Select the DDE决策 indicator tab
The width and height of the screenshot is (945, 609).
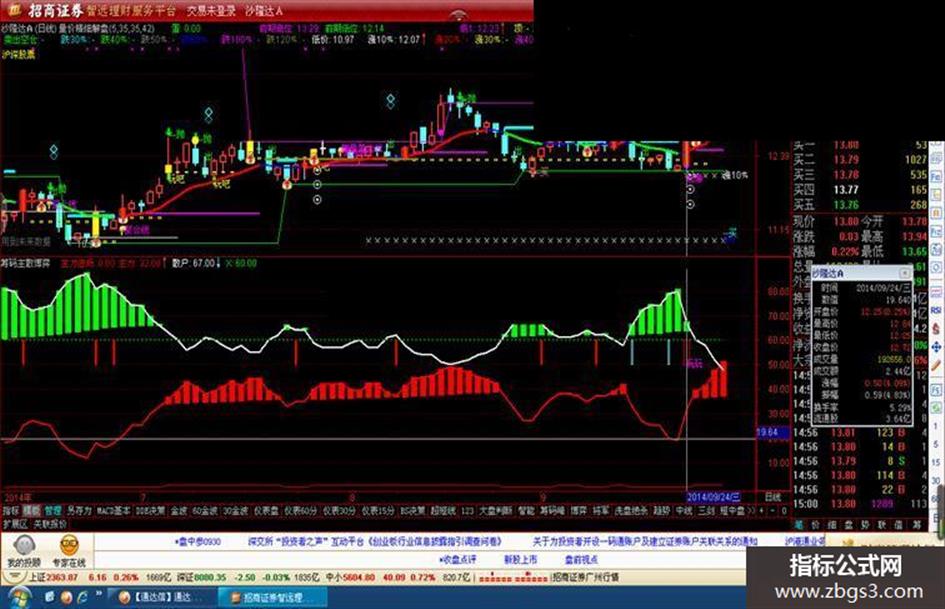click(x=149, y=511)
